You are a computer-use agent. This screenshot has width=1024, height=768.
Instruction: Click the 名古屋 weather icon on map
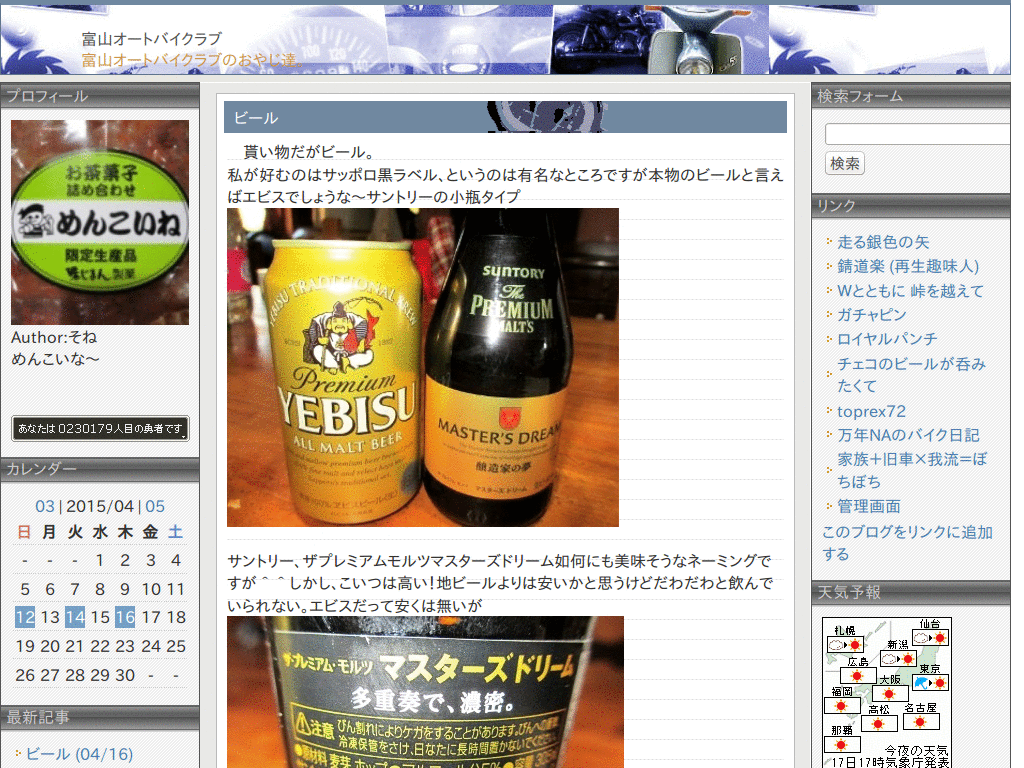click(x=921, y=722)
